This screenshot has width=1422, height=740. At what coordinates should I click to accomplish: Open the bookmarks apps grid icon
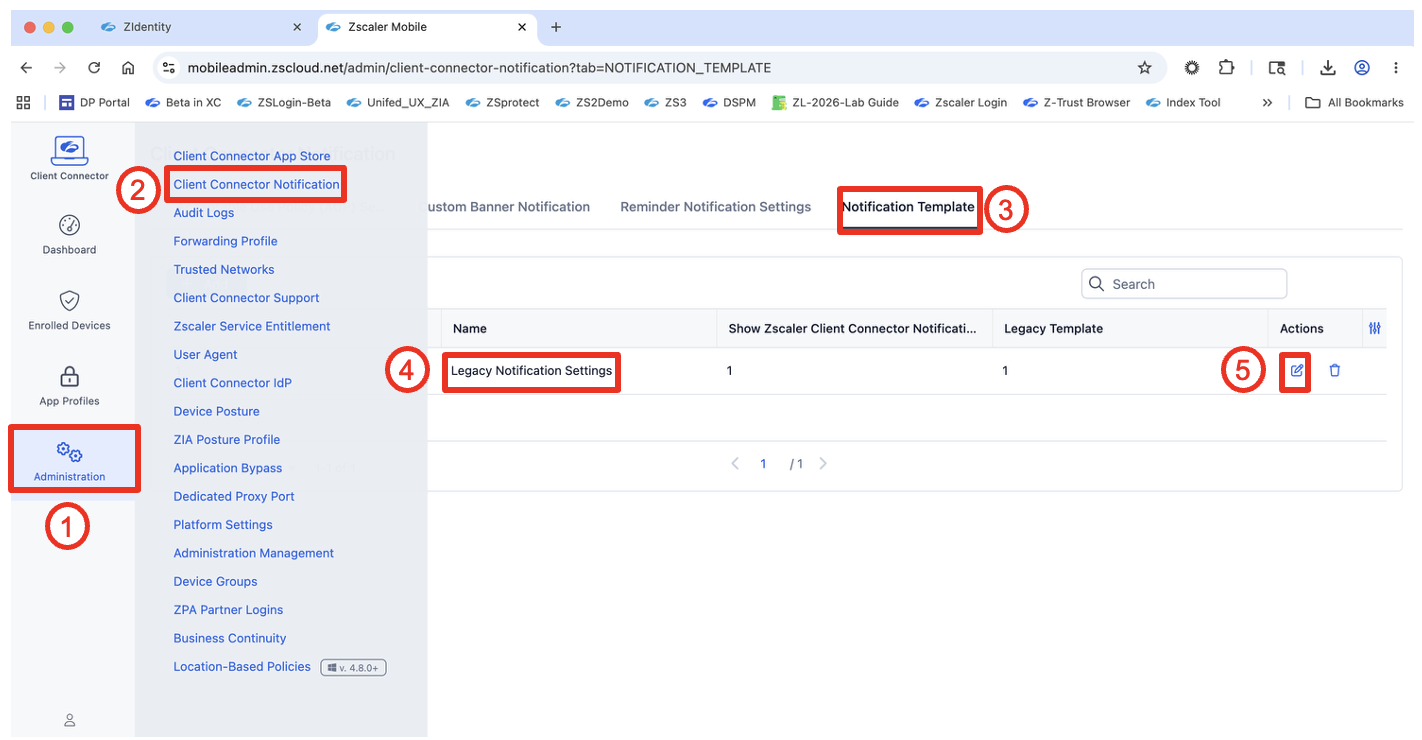pyautogui.click(x=24, y=102)
